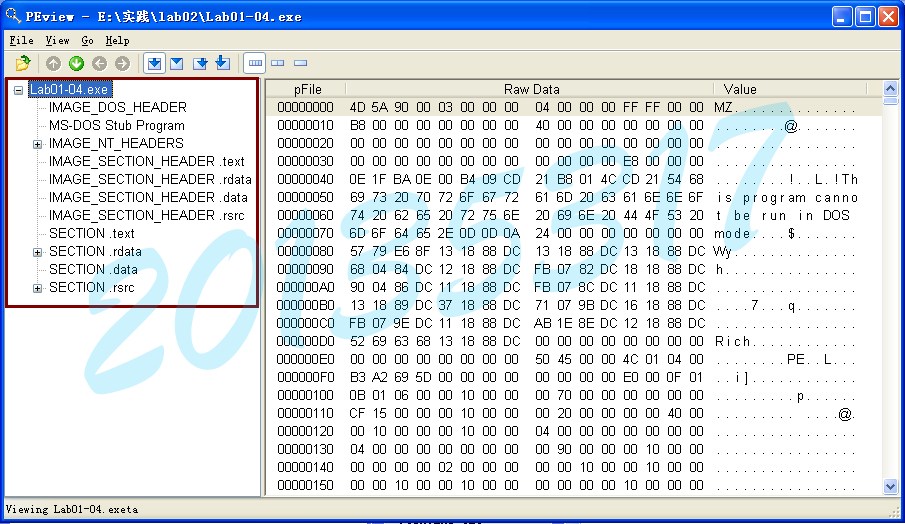Click the Open file folder icon
Image resolution: width=905 pixels, height=524 pixels.
(23, 63)
